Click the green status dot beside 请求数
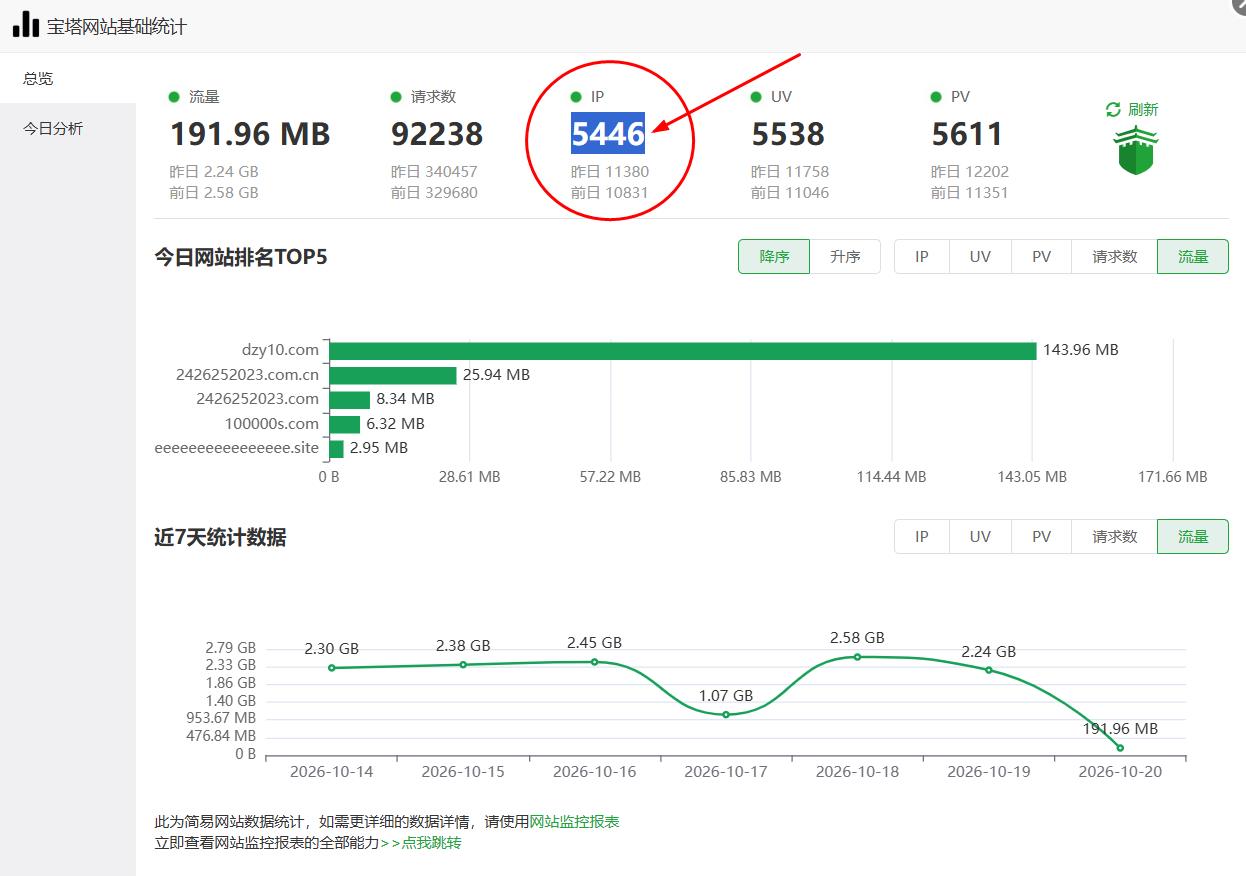This screenshot has width=1246, height=876. click(396, 97)
